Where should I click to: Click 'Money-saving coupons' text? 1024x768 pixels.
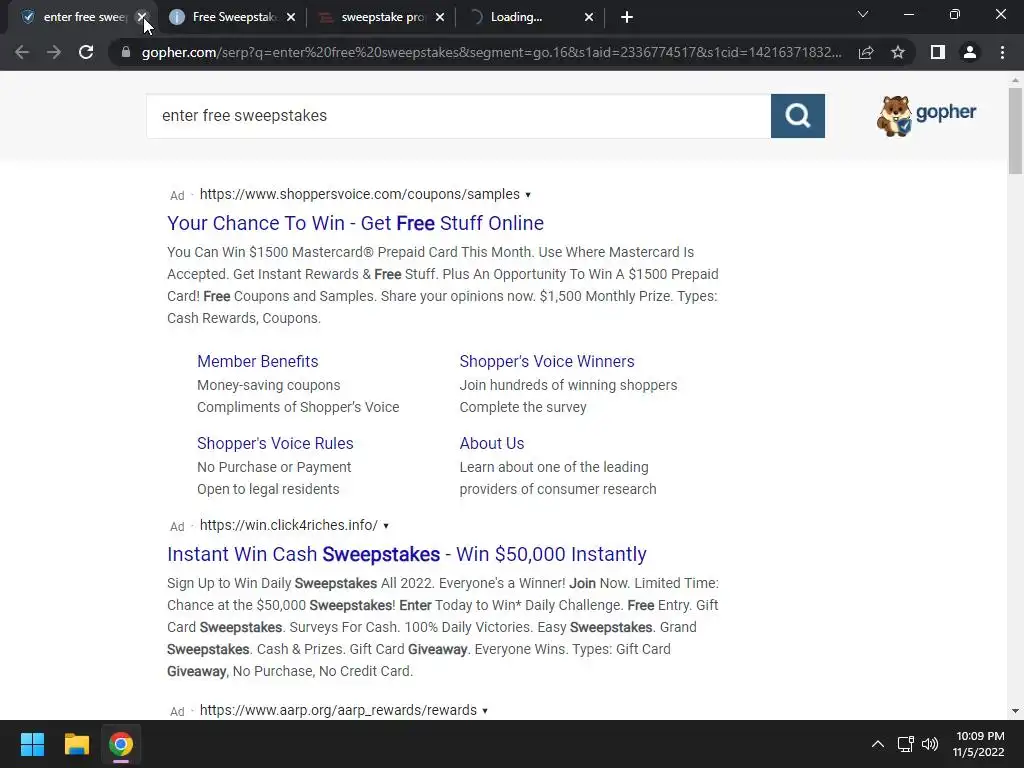pos(268,385)
